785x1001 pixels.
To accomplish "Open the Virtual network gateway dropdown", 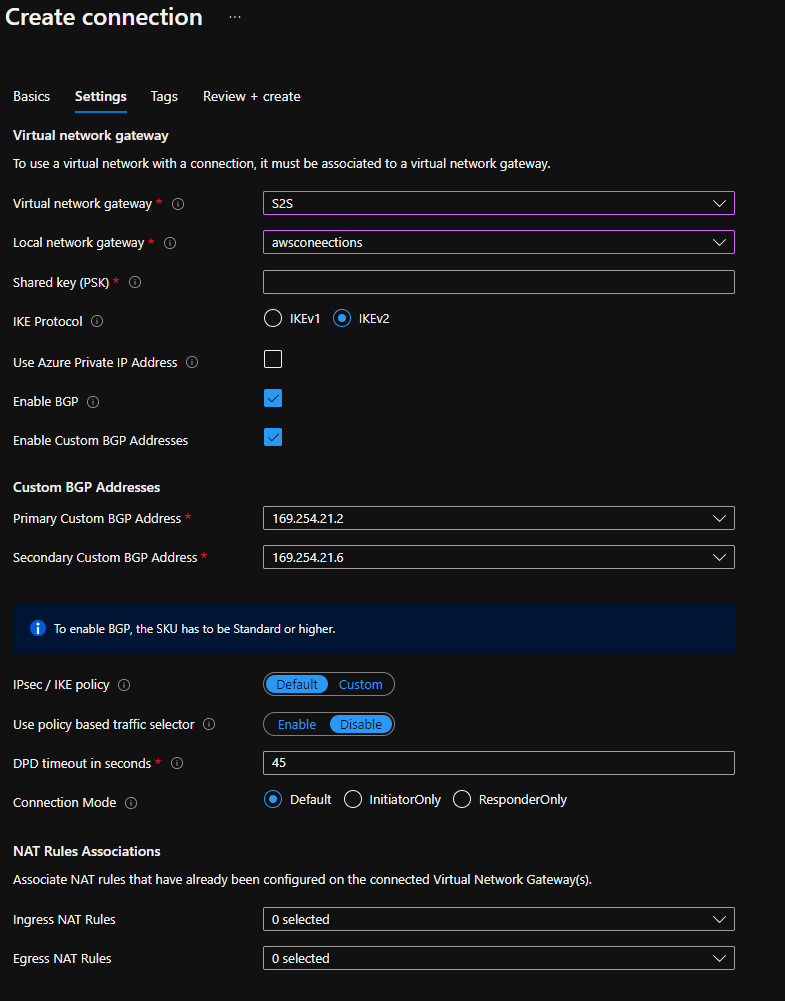I will (719, 203).
